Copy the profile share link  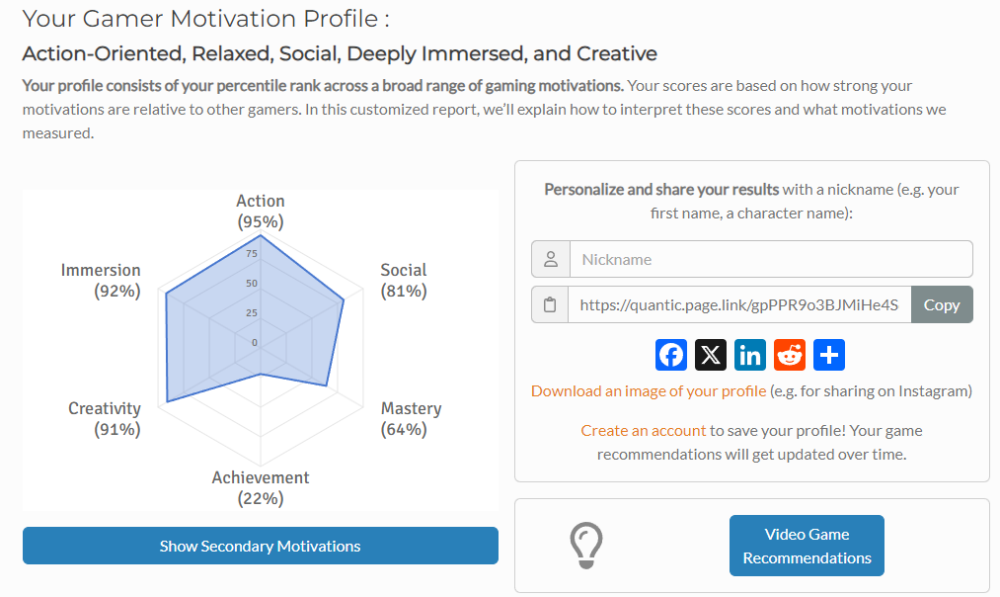(x=941, y=305)
